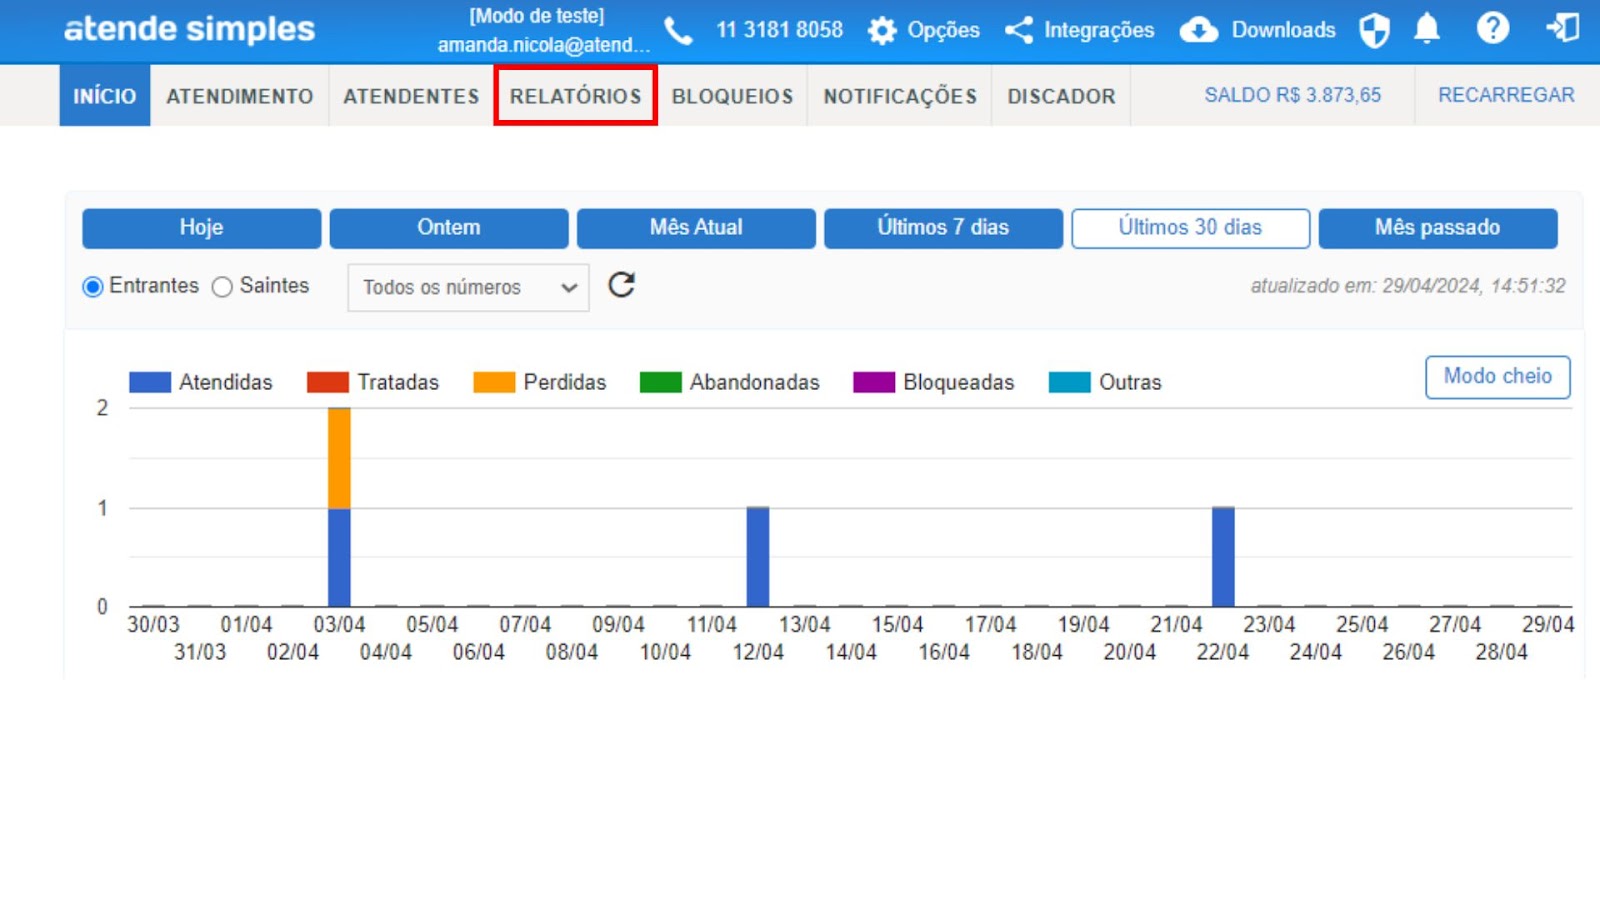The height and width of the screenshot is (900, 1600).
Task: Click the blue bar at 22/04
Action: click(x=1223, y=557)
